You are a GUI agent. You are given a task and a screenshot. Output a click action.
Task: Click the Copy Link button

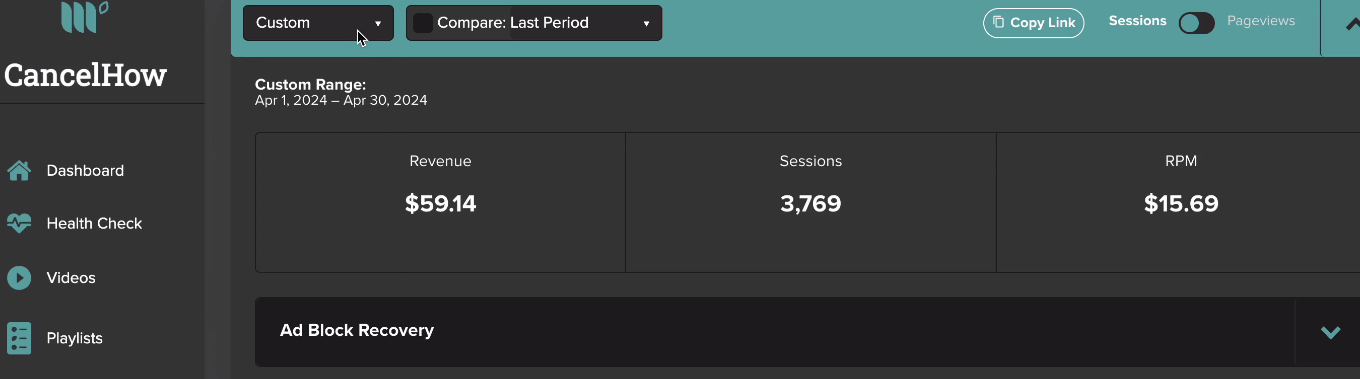point(1034,23)
